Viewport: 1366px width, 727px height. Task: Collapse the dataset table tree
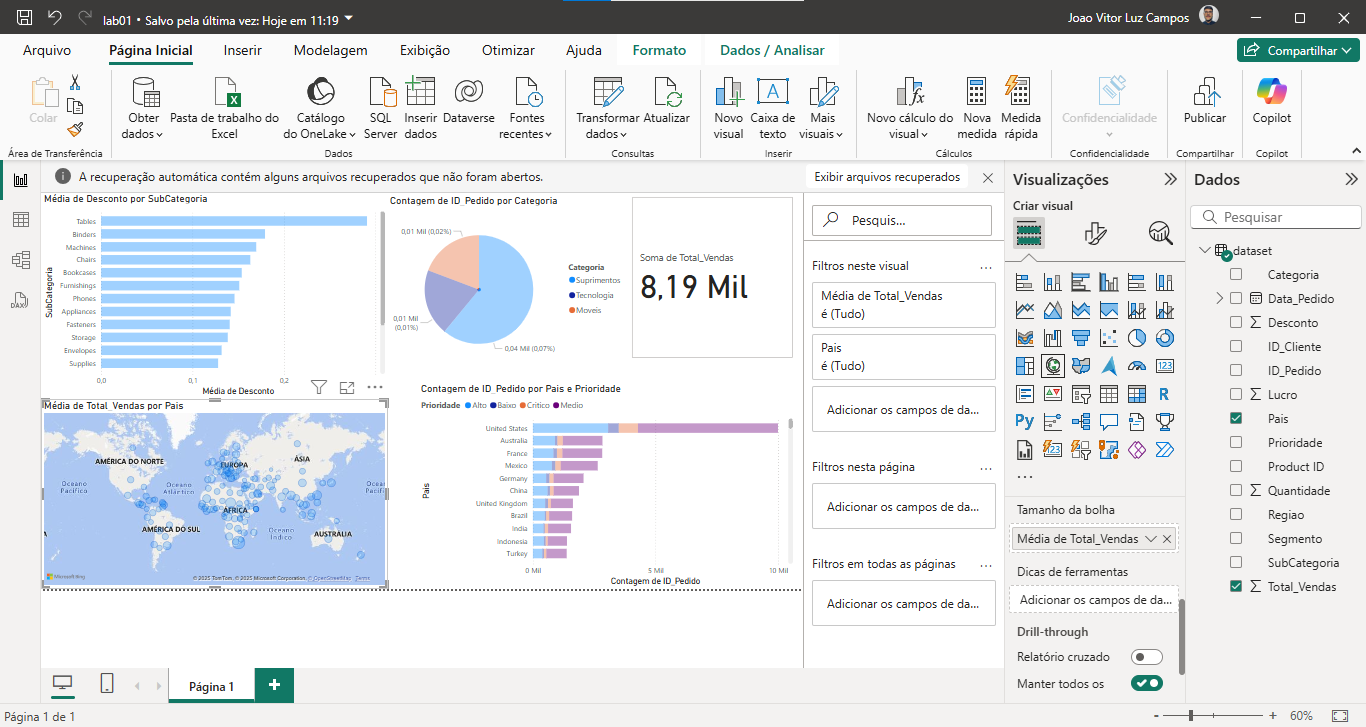pos(1204,250)
